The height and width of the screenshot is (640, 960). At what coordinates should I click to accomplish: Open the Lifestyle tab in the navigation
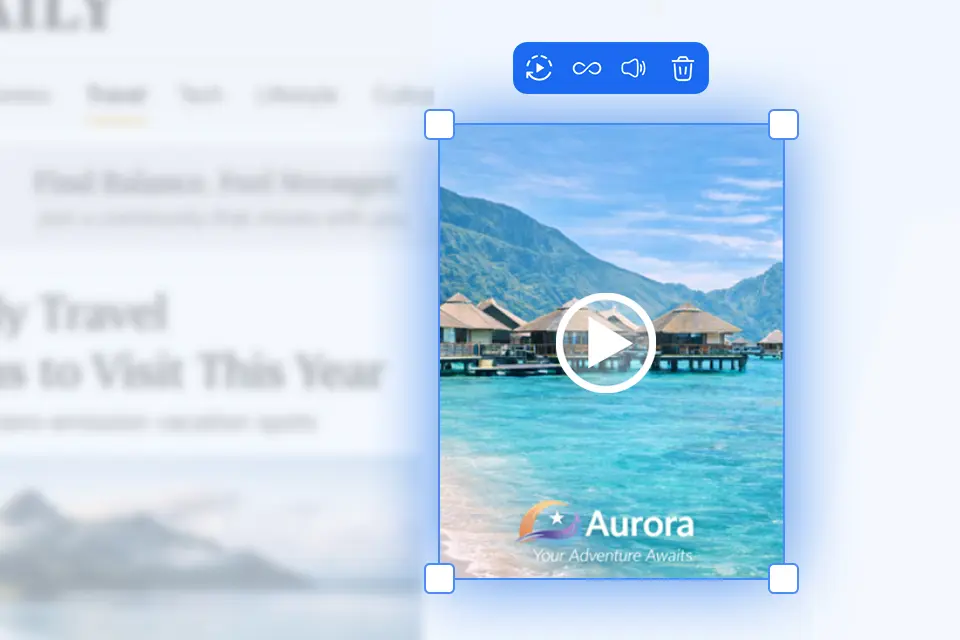(297, 95)
